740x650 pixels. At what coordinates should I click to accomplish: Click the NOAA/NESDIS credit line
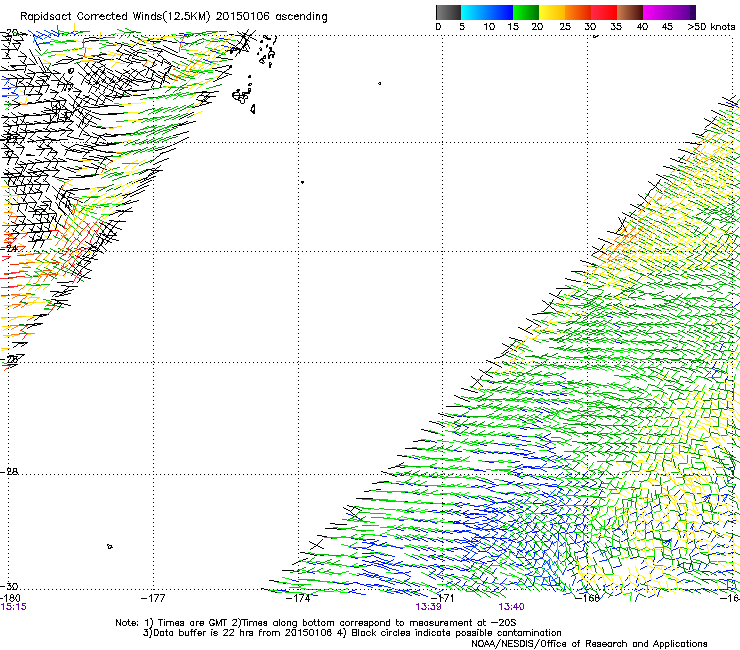coord(589,644)
